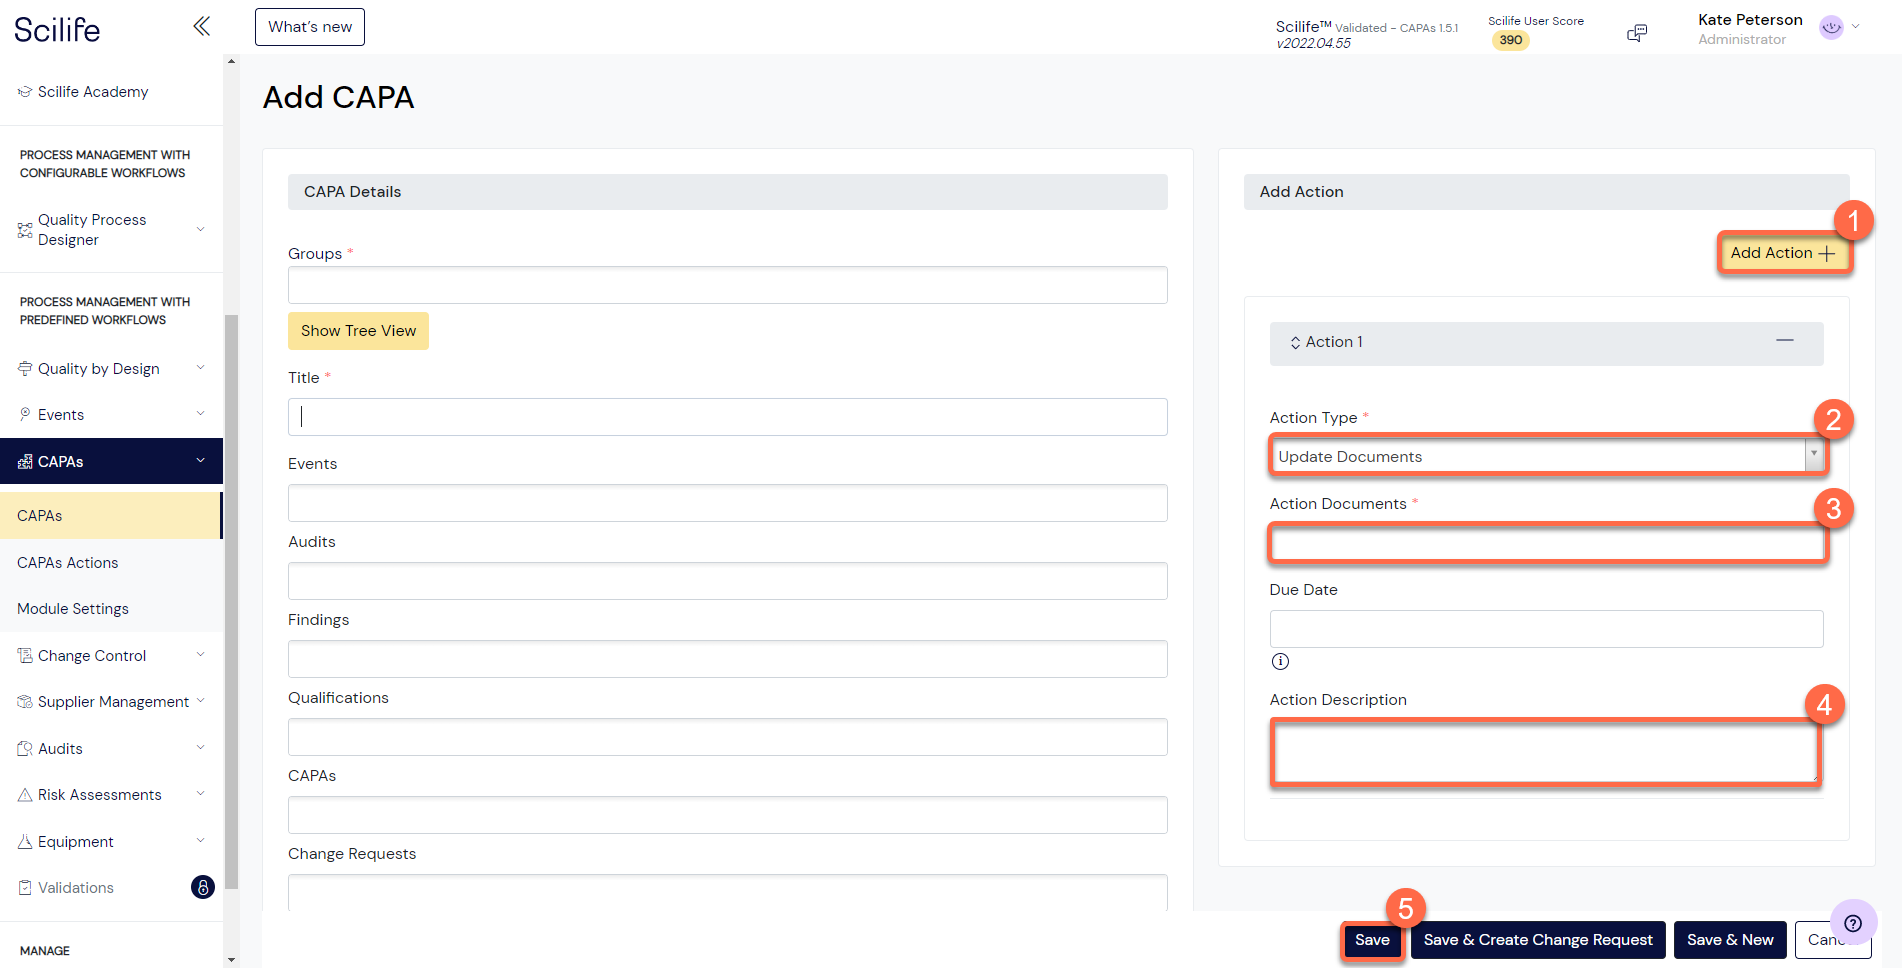Viewport: 1902px width, 968px height.
Task: Open Module Settings from the sidebar
Action: pyautogui.click(x=72, y=608)
